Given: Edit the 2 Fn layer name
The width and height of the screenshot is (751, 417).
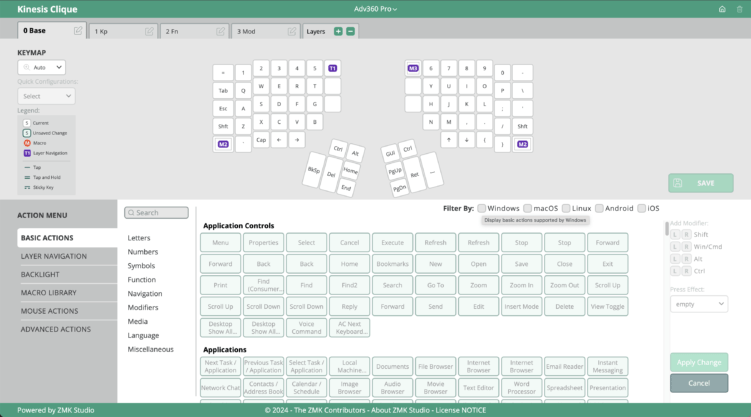Looking at the screenshot, I should [x=220, y=31].
